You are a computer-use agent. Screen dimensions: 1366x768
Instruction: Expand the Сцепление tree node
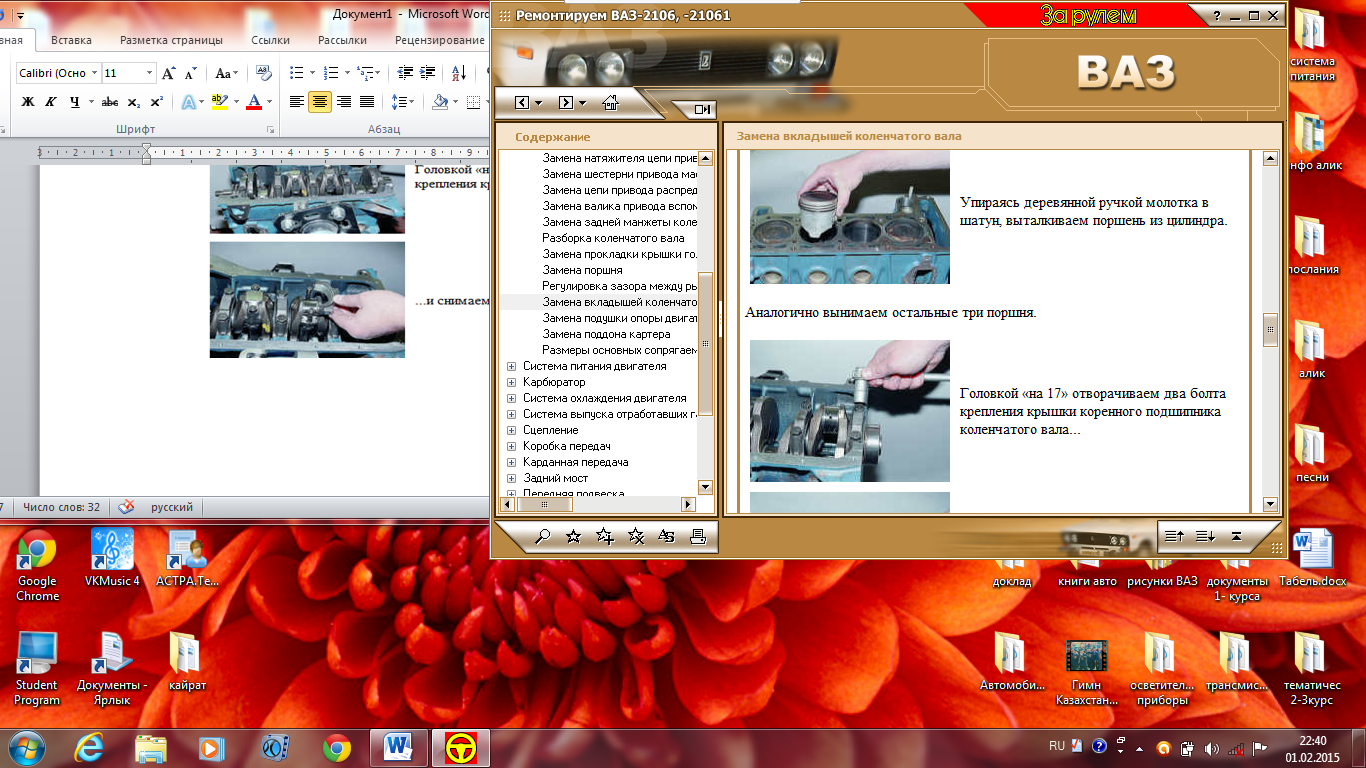[x=512, y=430]
